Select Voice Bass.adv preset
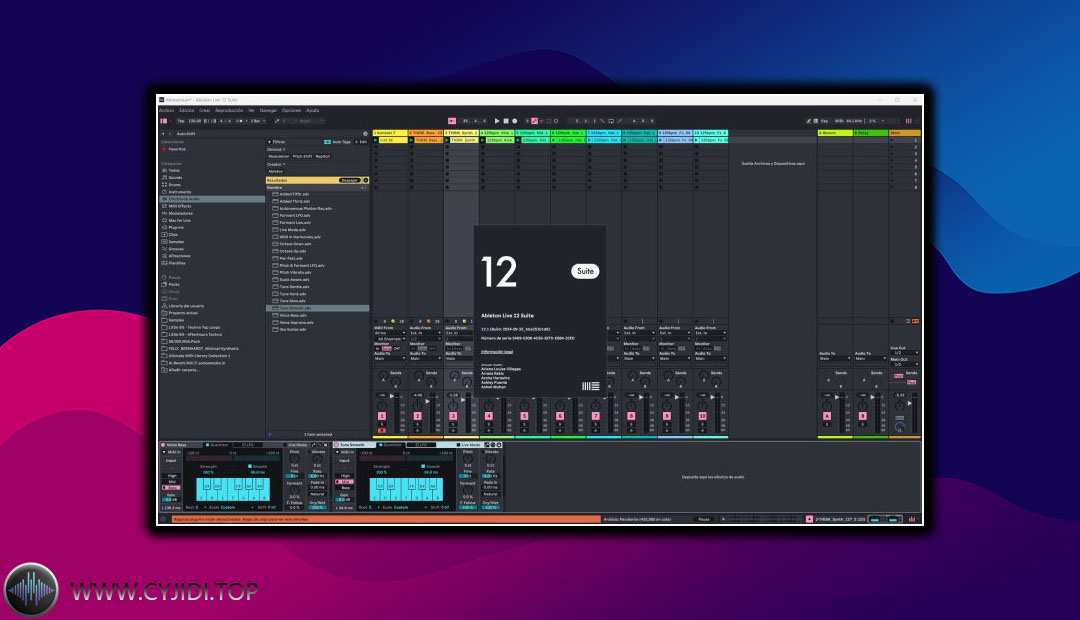 click(293, 315)
